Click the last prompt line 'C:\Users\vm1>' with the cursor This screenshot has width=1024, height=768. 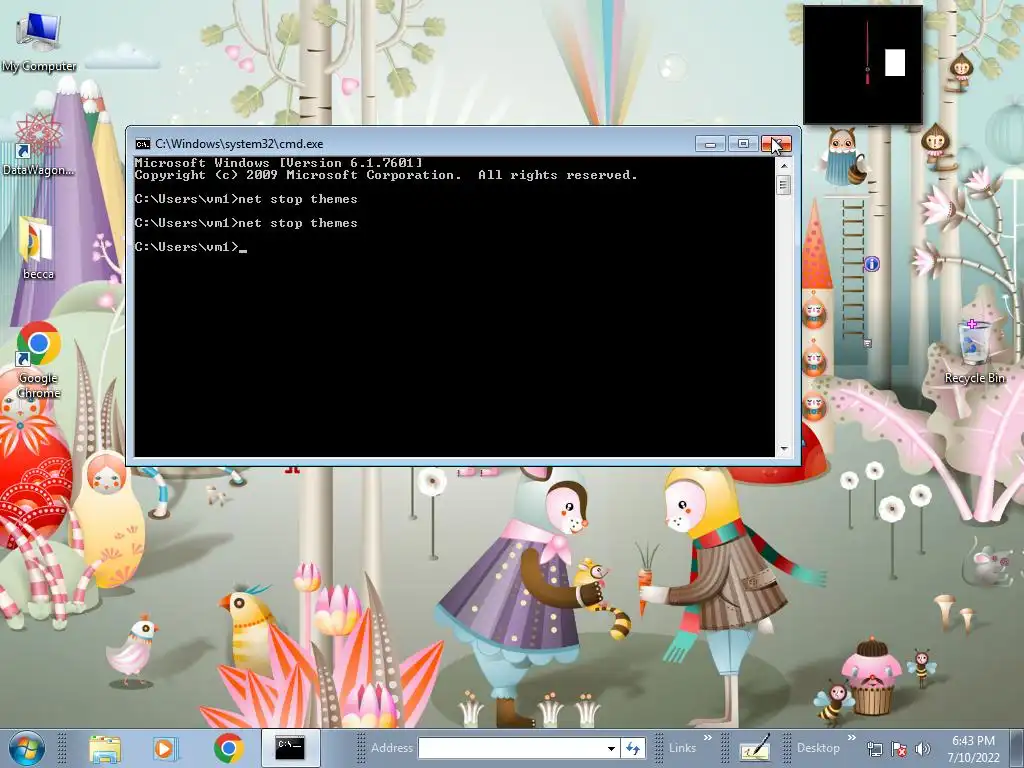click(190, 247)
